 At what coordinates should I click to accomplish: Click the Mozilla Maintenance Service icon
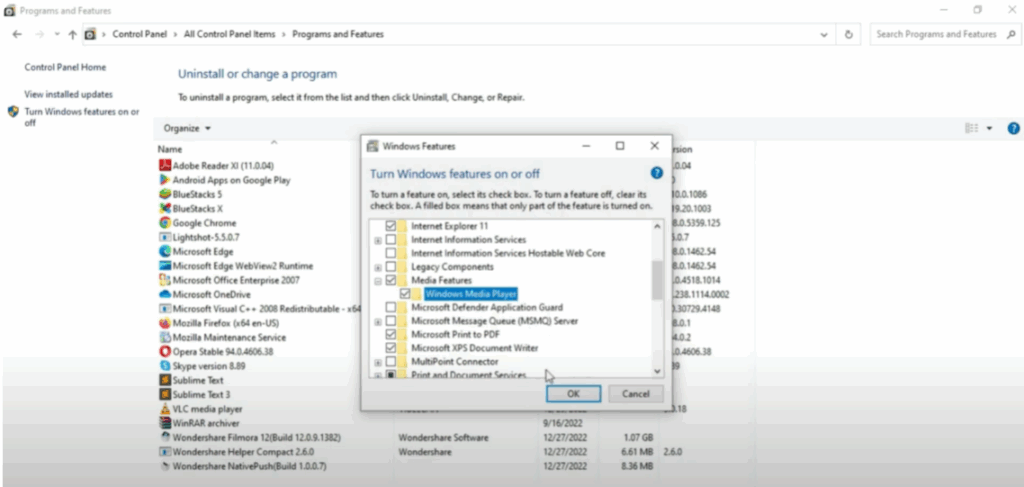point(165,338)
